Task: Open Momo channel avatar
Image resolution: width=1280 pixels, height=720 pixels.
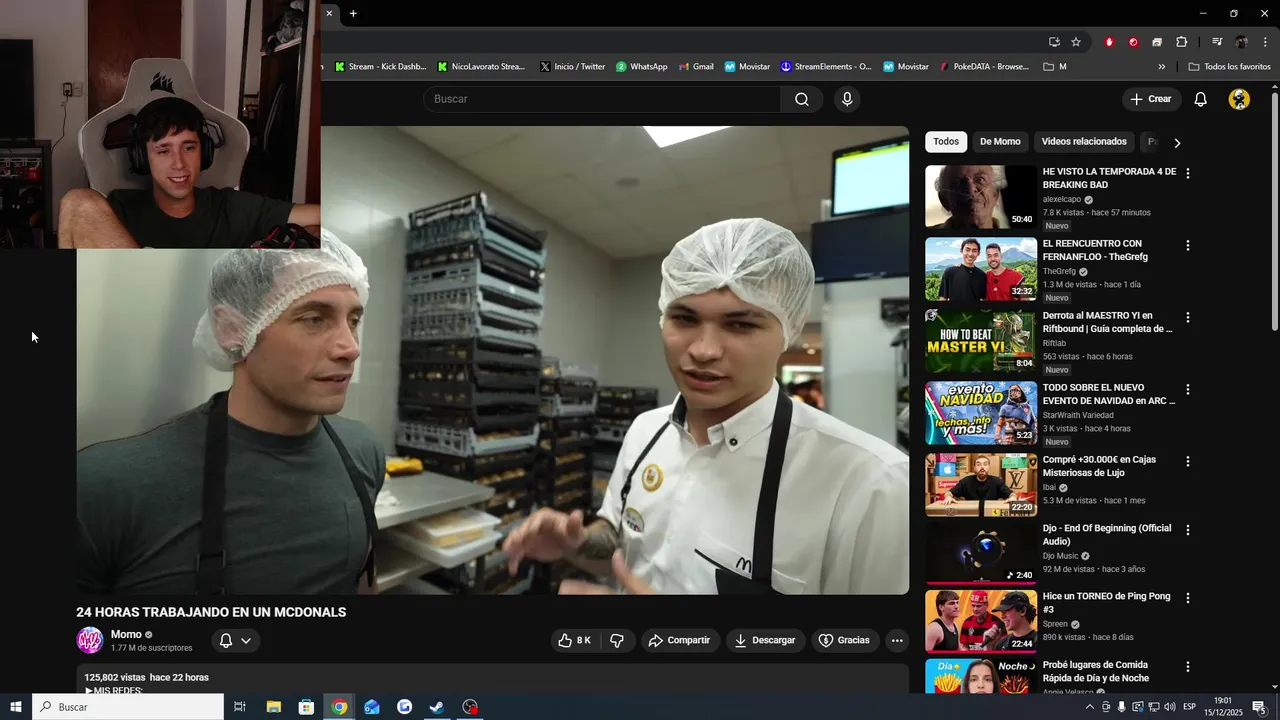Action: 90,640
